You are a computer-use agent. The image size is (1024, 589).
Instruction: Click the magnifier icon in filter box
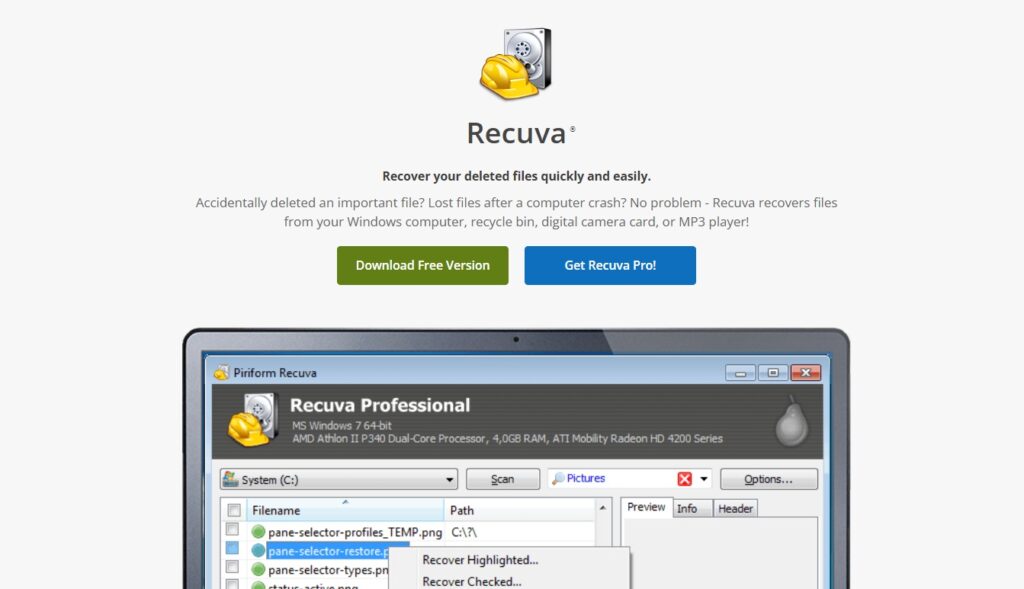558,479
